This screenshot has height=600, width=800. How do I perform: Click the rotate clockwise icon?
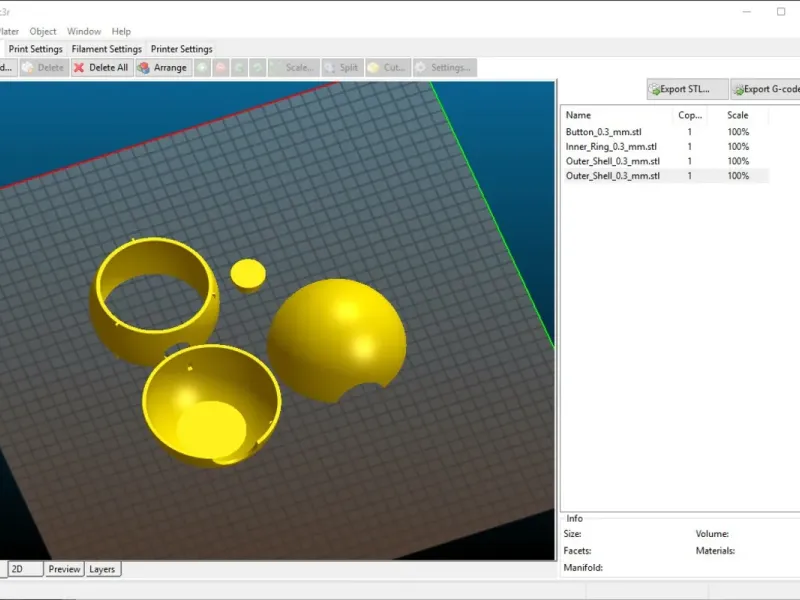point(258,67)
